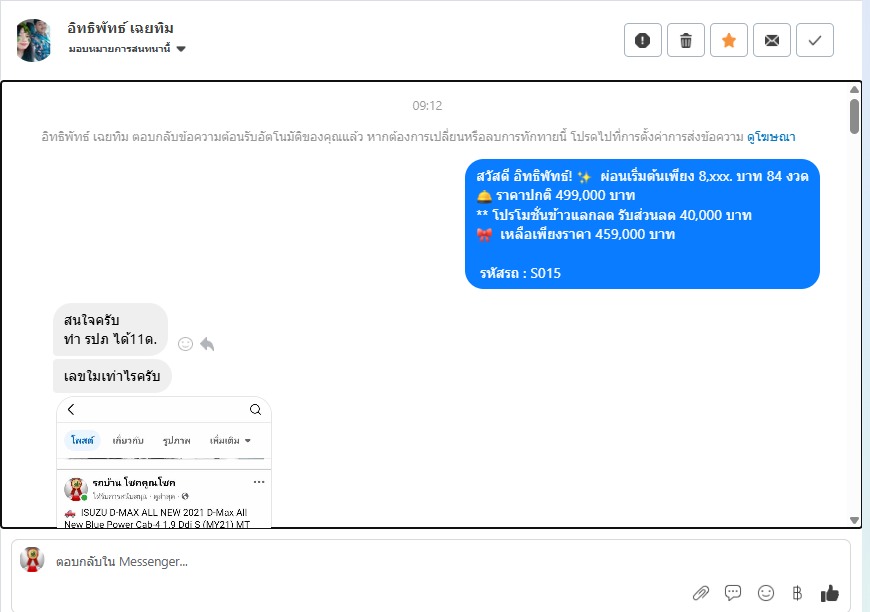The height and width of the screenshot is (612, 870).
Task: Send a thumbs-up like
Action: pos(829,593)
